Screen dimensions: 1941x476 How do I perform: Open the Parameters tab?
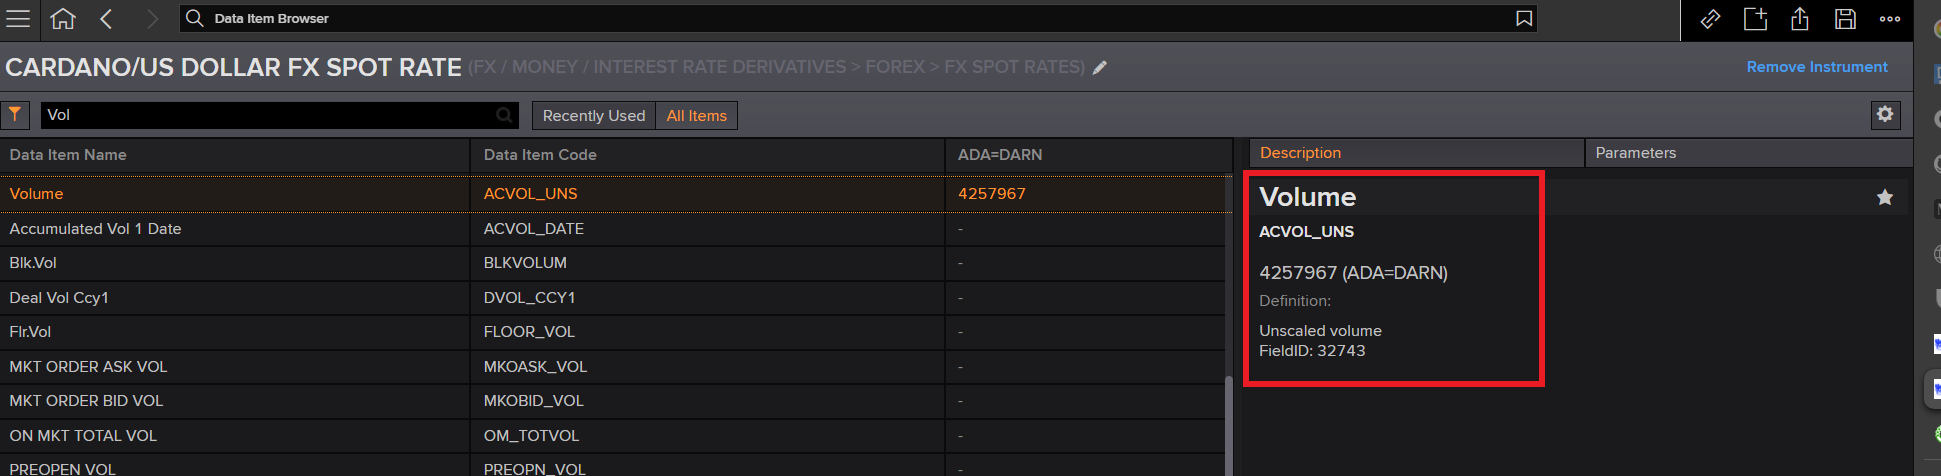pyautogui.click(x=1748, y=153)
